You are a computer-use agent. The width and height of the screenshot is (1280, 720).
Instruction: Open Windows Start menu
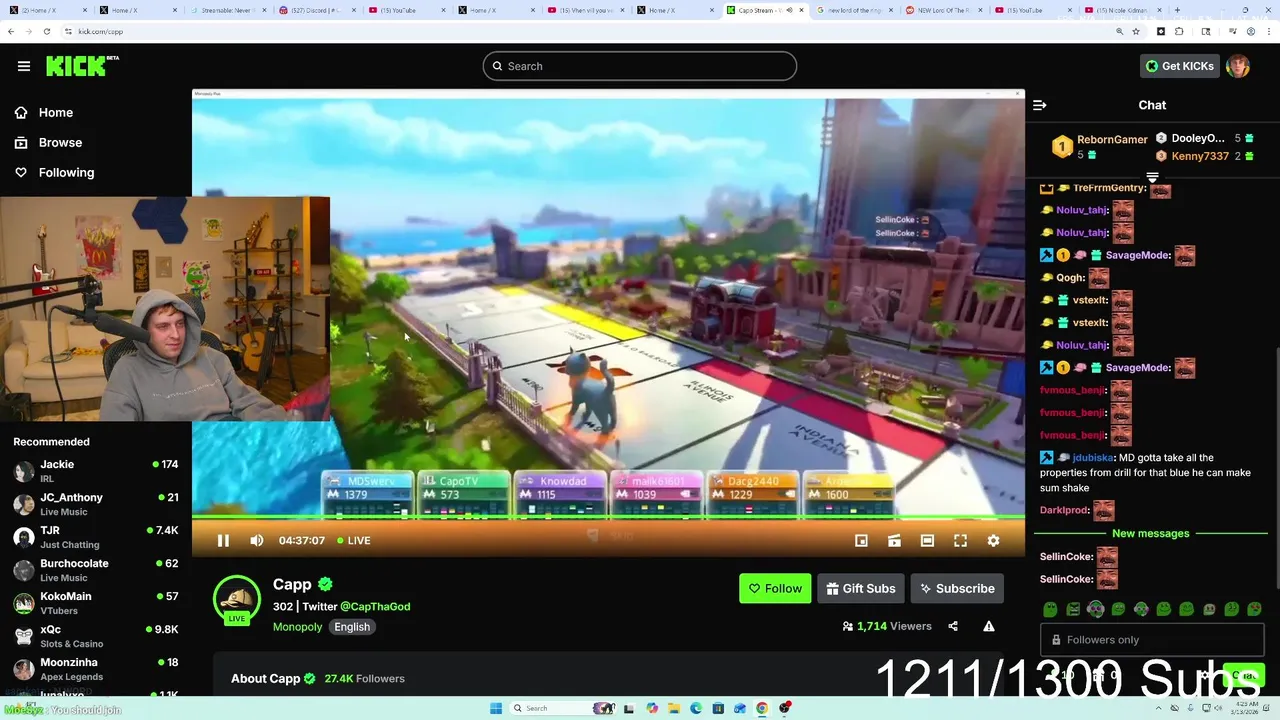[x=495, y=708]
